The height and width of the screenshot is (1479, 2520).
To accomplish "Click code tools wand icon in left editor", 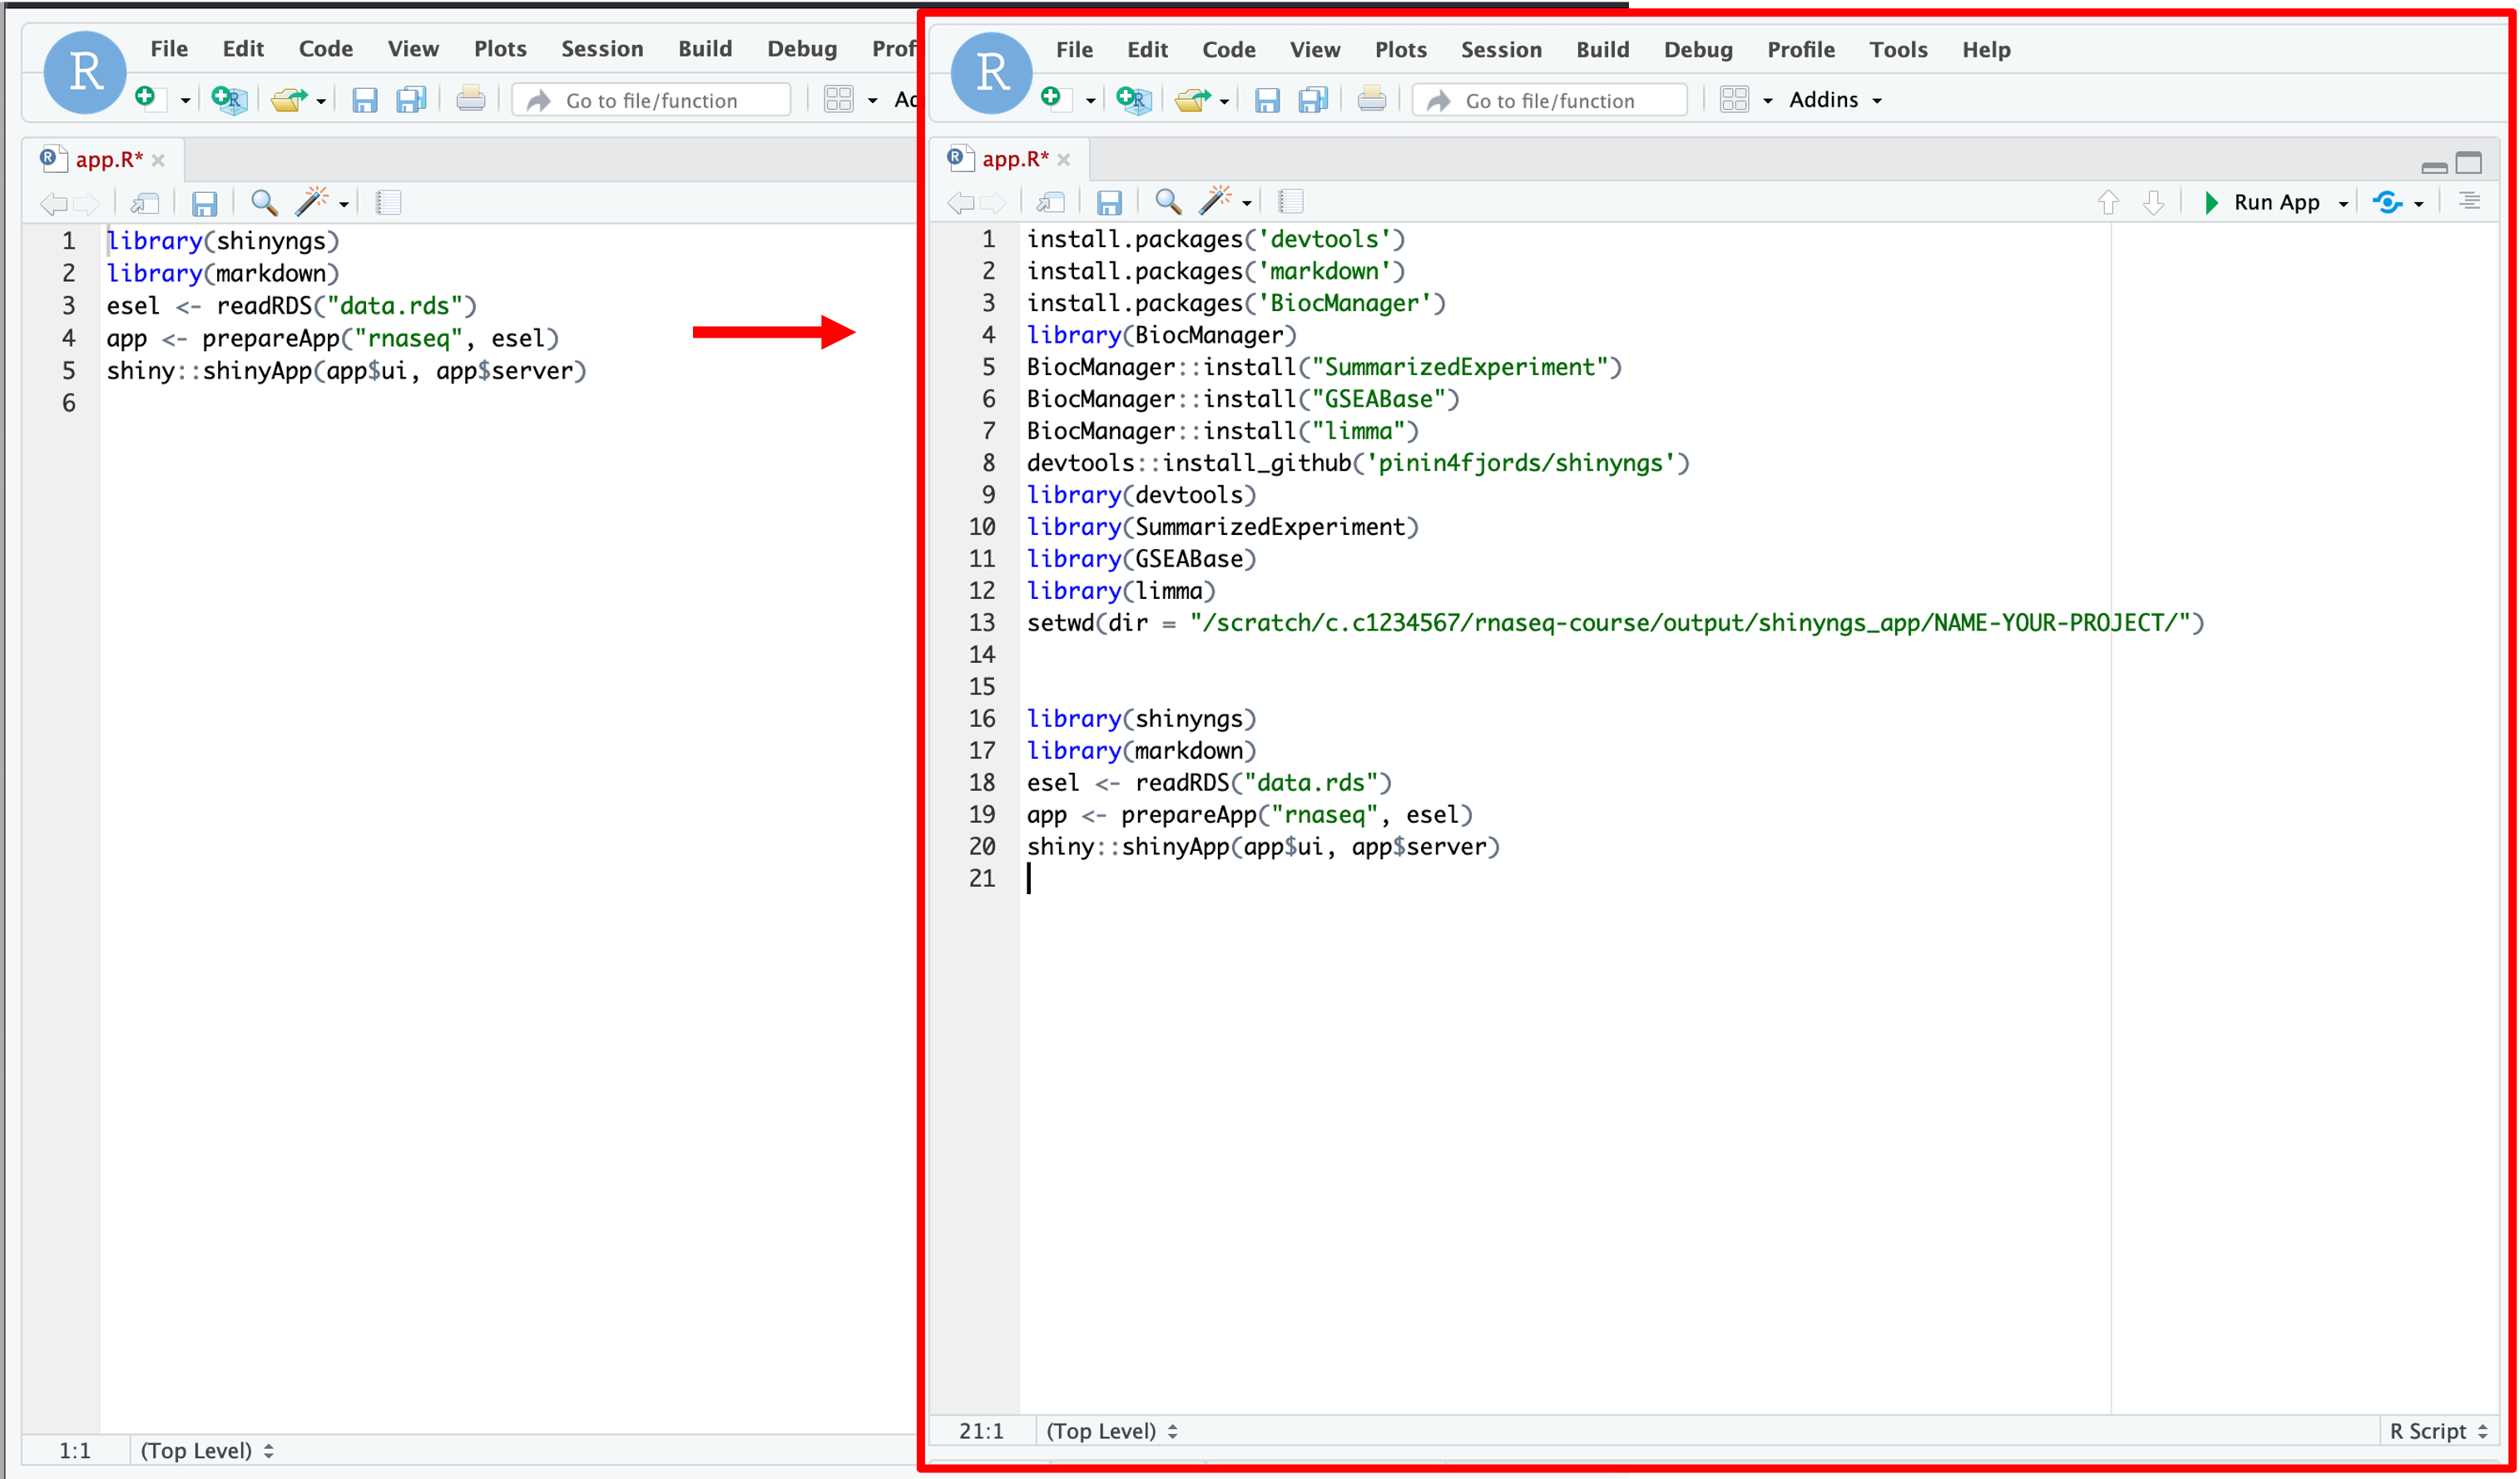I will point(311,202).
